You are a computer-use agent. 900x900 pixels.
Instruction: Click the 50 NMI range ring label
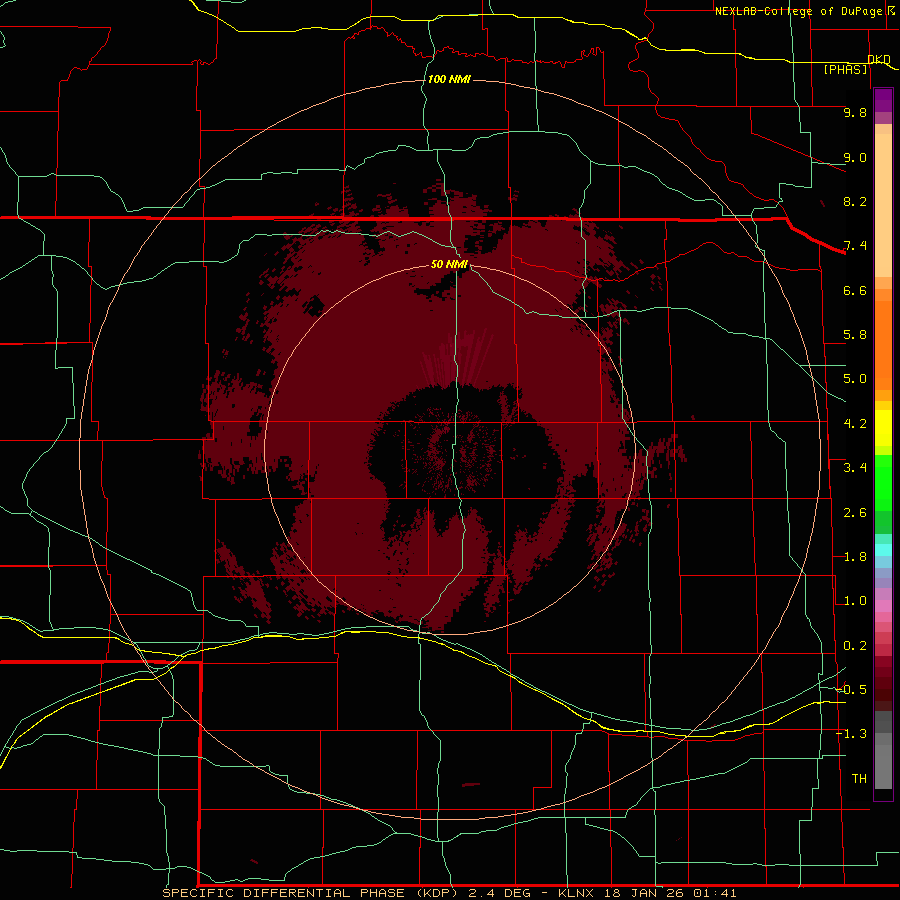click(x=449, y=264)
